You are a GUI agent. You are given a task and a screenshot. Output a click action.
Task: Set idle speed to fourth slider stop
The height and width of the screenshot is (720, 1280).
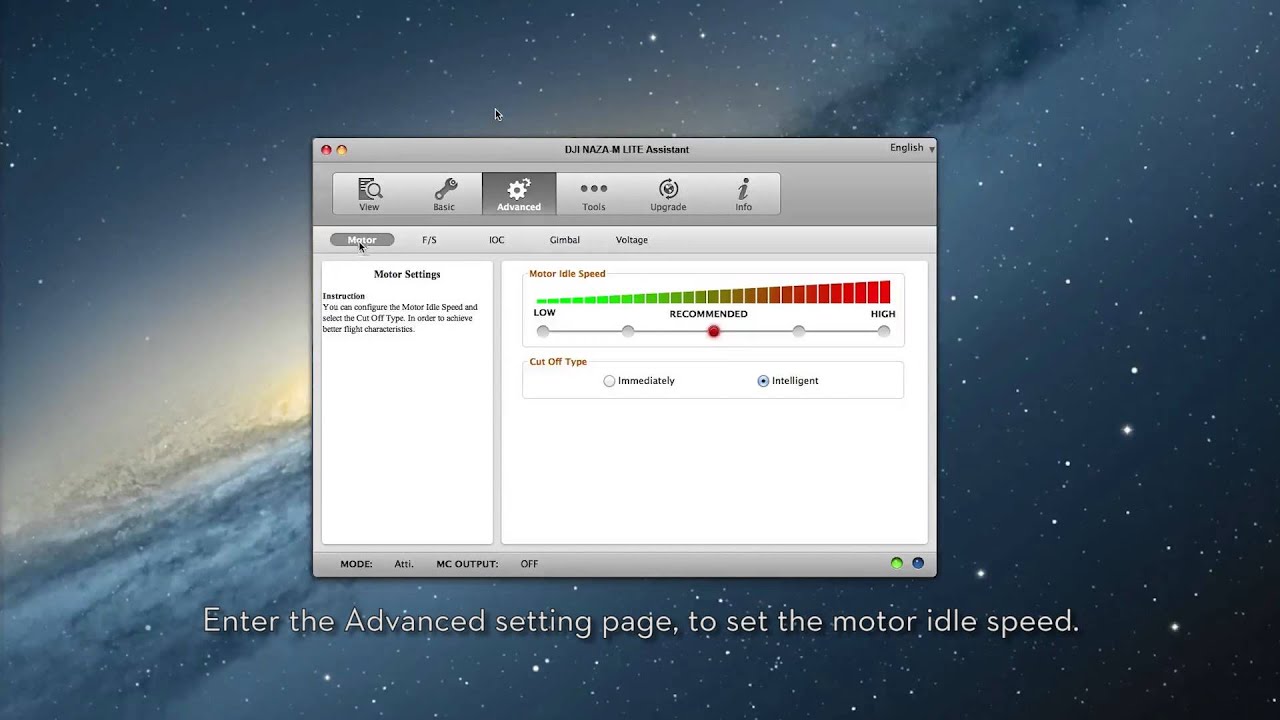tap(799, 331)
